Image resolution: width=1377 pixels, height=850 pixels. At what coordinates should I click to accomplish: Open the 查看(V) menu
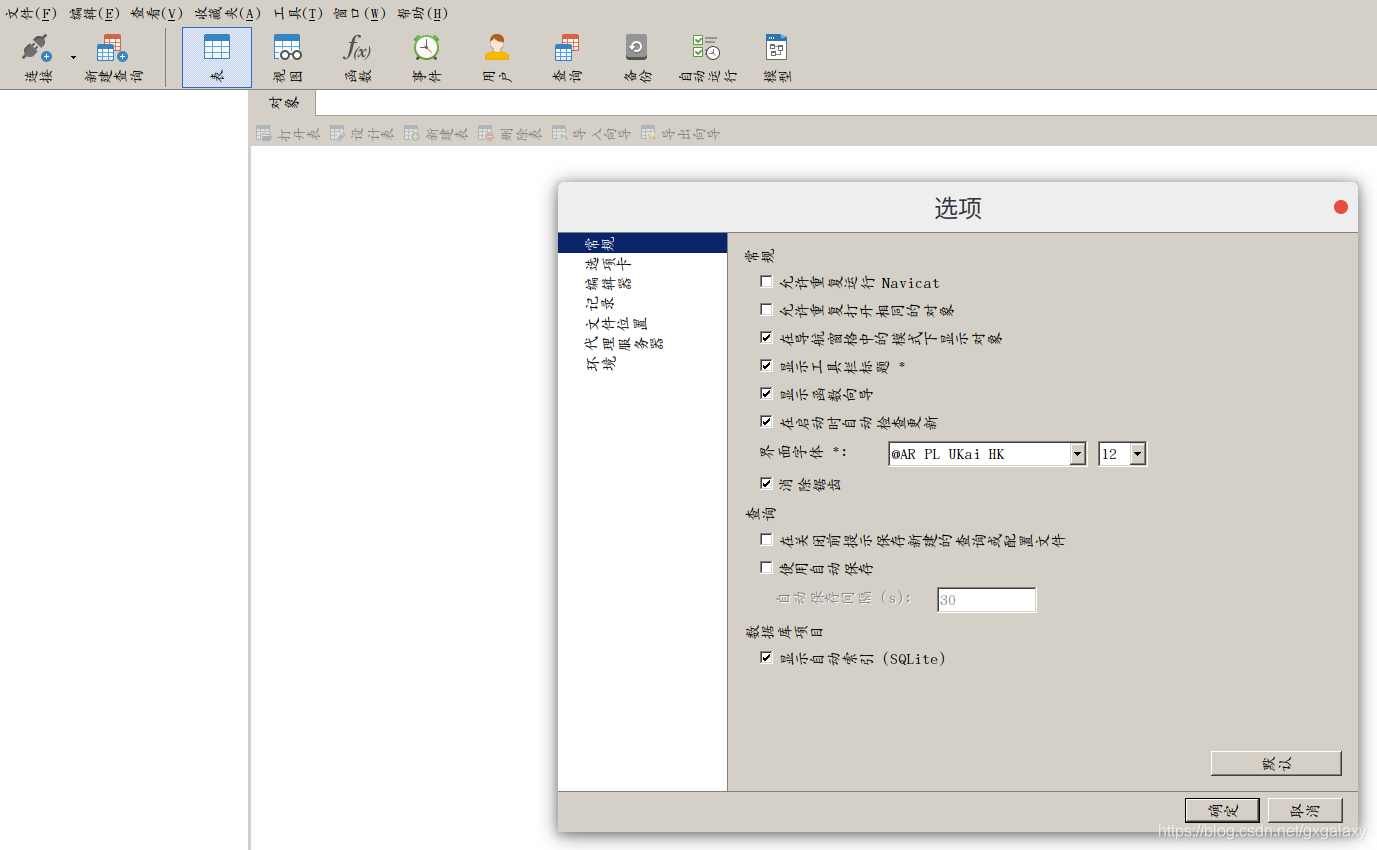click(157, 14)
